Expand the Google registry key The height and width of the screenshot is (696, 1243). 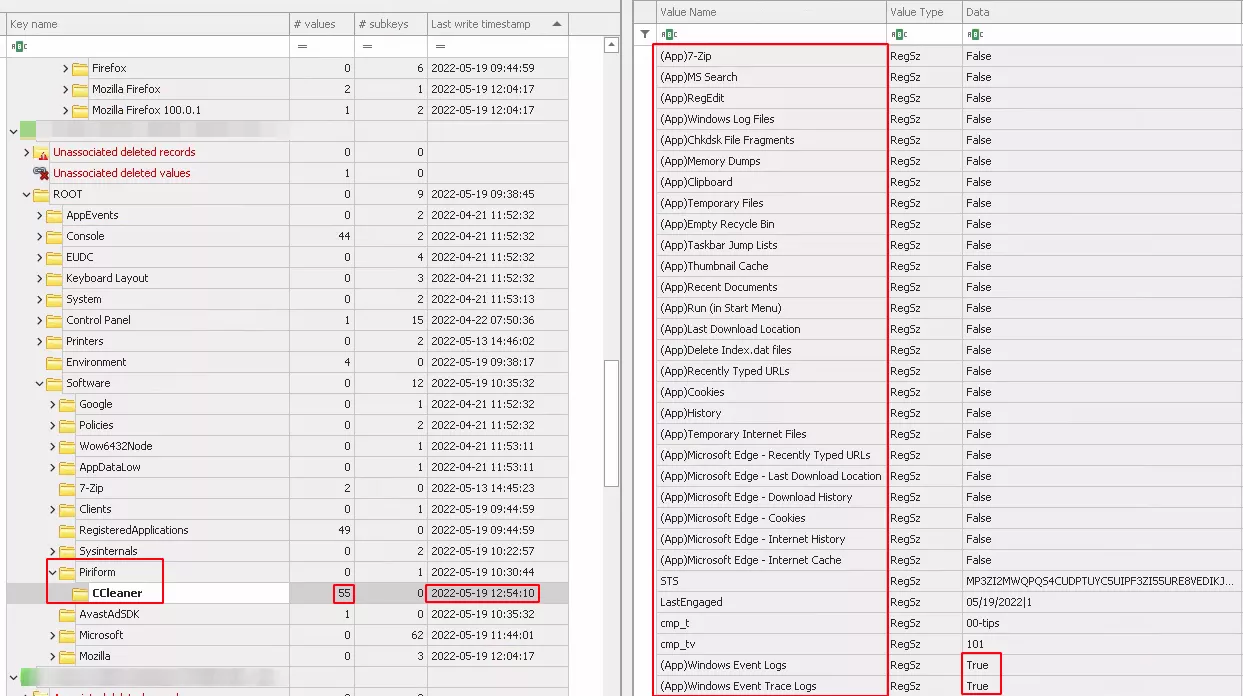[x=50, y=404]
